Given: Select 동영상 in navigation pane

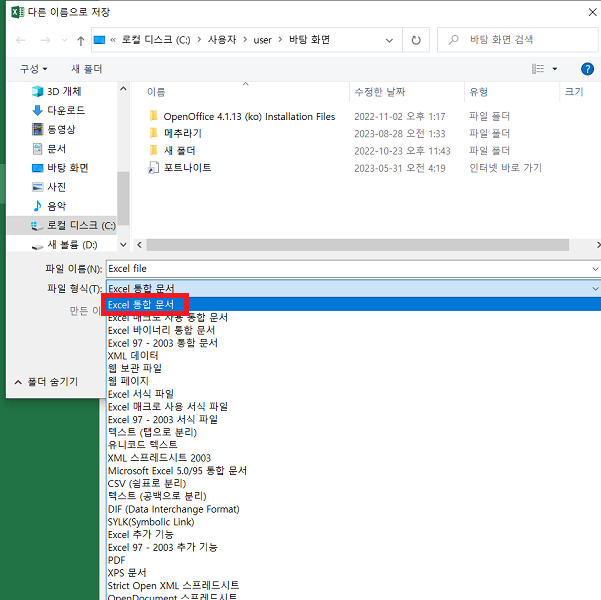Looking at the screenshot, I should coord(53,129).
